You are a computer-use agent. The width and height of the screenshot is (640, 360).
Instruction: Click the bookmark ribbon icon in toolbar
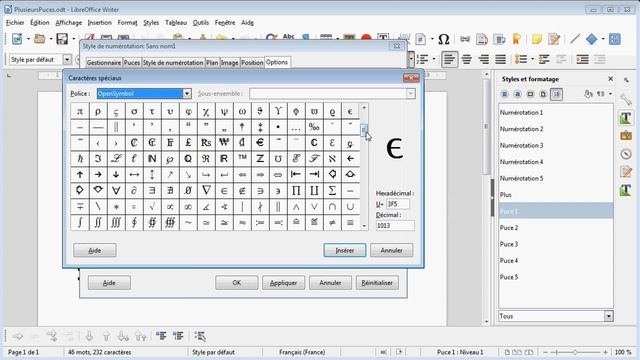pos(516,39)
